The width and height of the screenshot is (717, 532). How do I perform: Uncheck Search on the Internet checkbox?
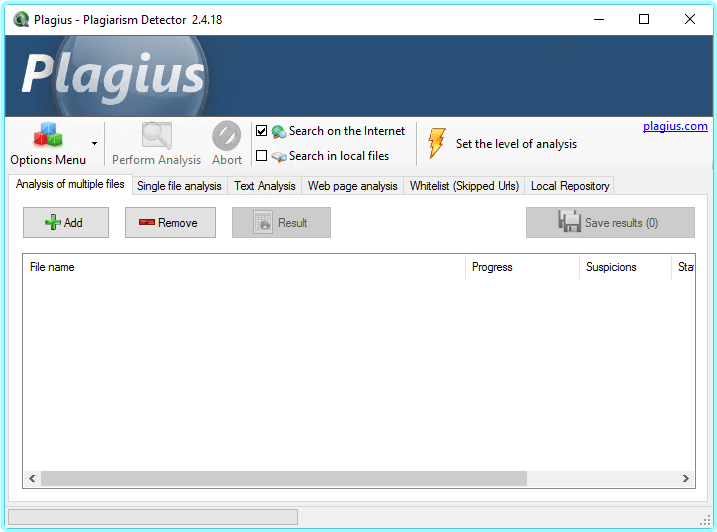tap(262, 131)
